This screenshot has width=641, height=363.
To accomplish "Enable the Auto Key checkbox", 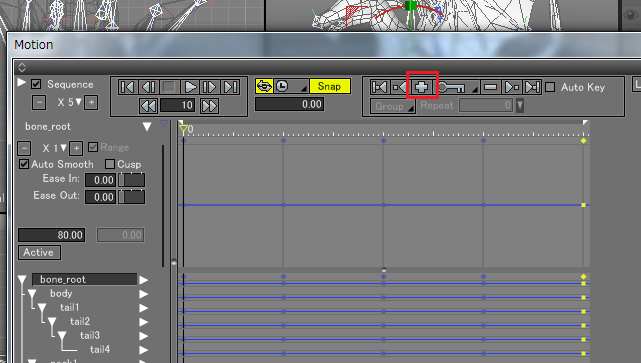I will pos(550,87).
